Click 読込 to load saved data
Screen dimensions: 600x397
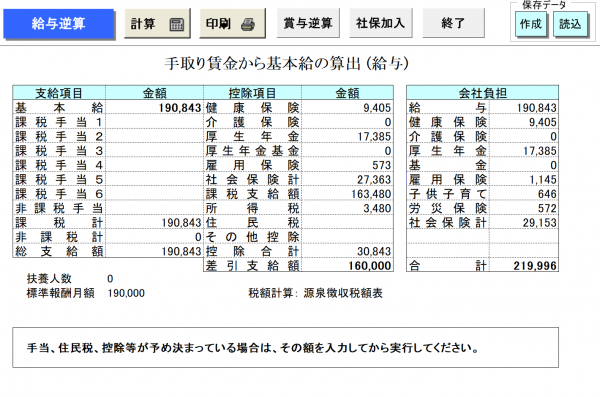coord(570,24)
